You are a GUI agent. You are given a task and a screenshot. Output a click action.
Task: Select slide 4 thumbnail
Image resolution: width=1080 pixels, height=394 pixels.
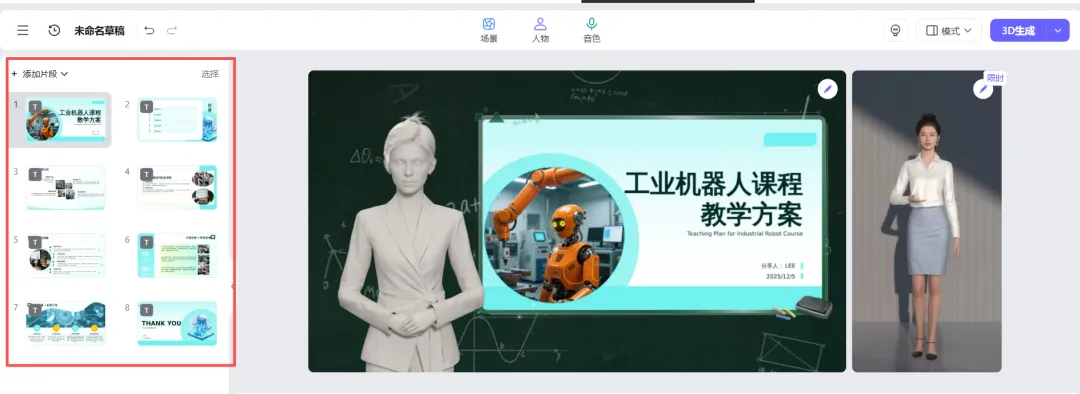click(x=177, y=187)
